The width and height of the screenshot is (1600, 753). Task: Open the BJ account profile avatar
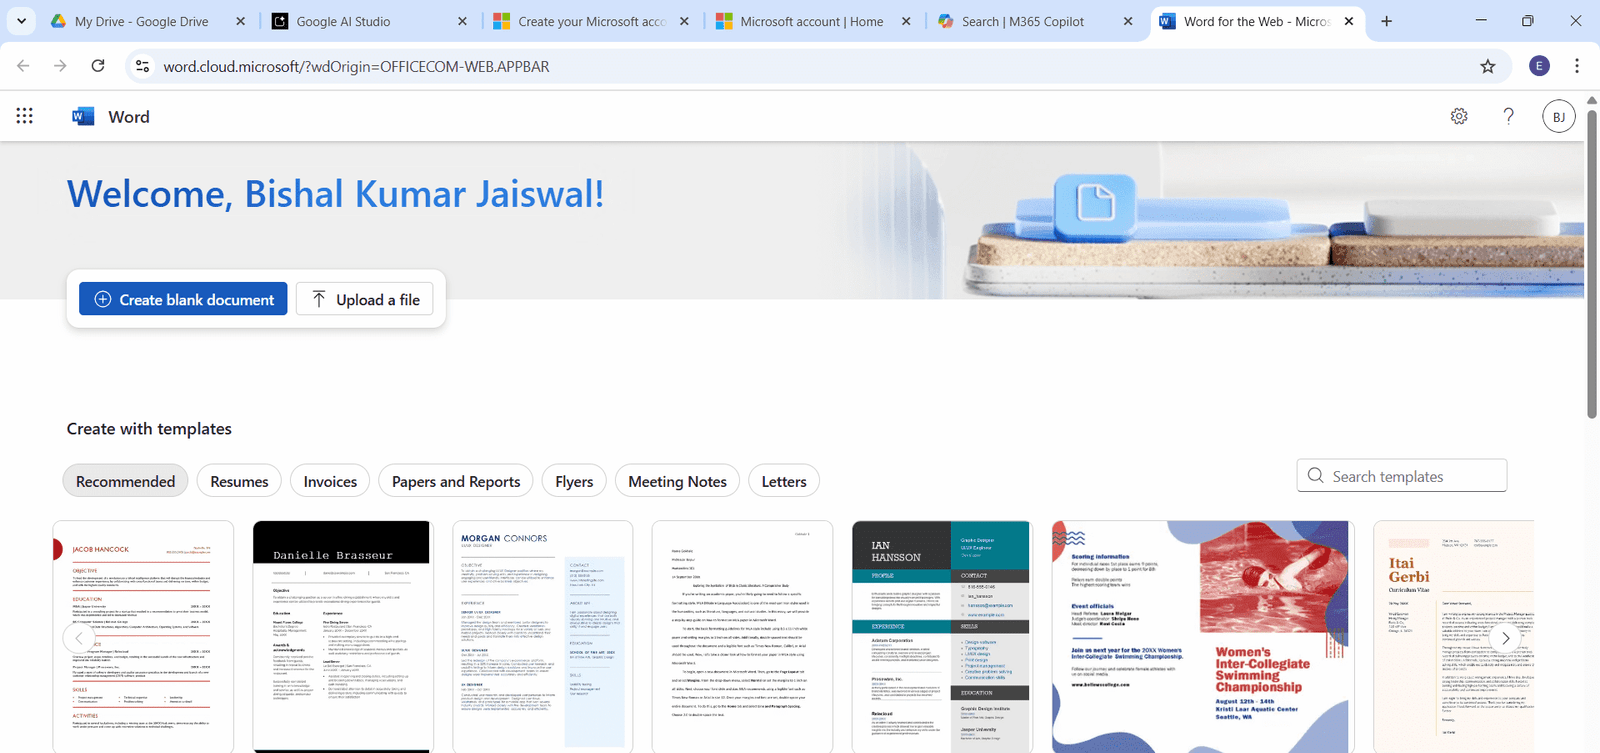(1558, 117)
